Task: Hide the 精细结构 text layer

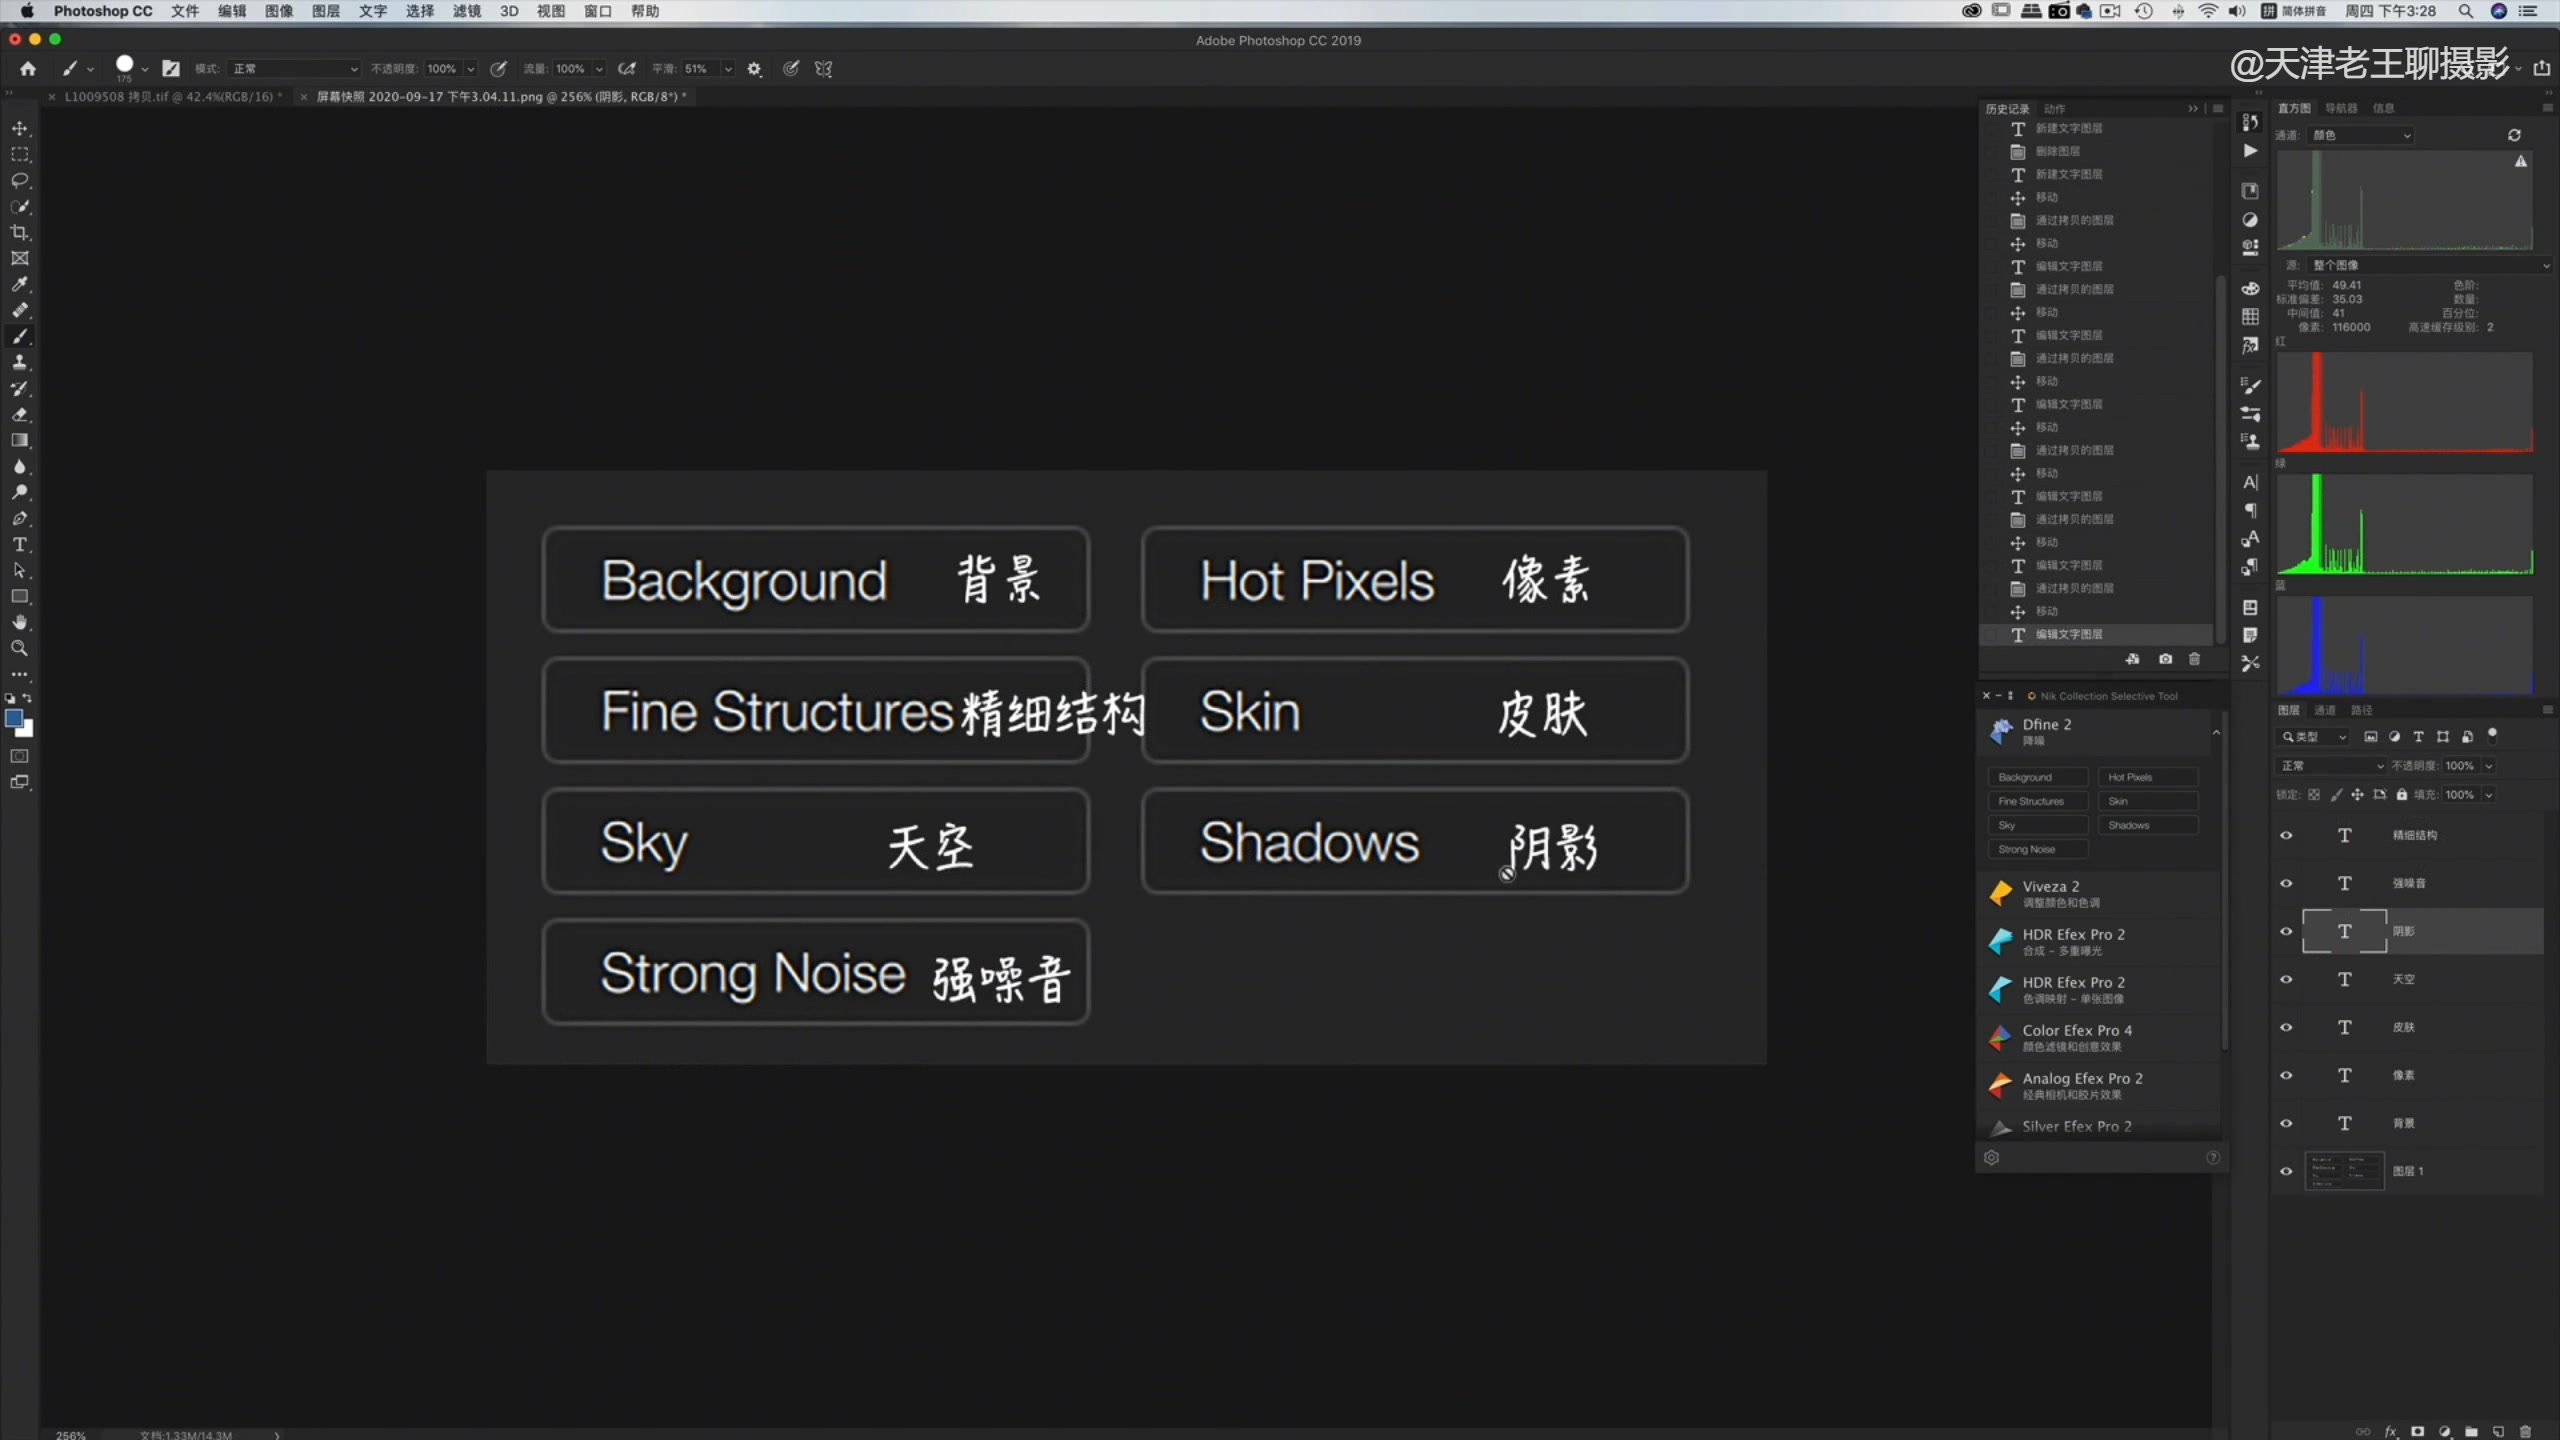Action: pos(2286,835)
